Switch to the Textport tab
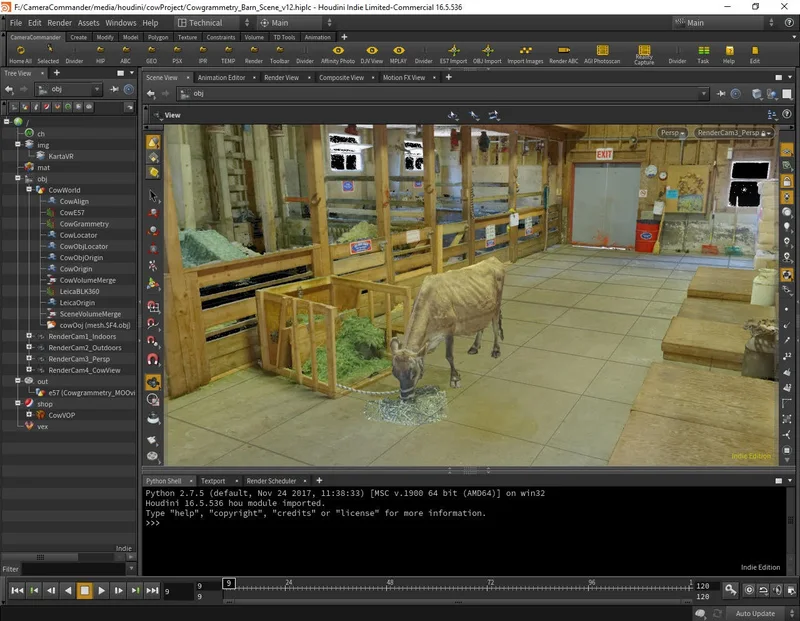The width and height of the screenshot is (800, 621). [x=213, y=481]
